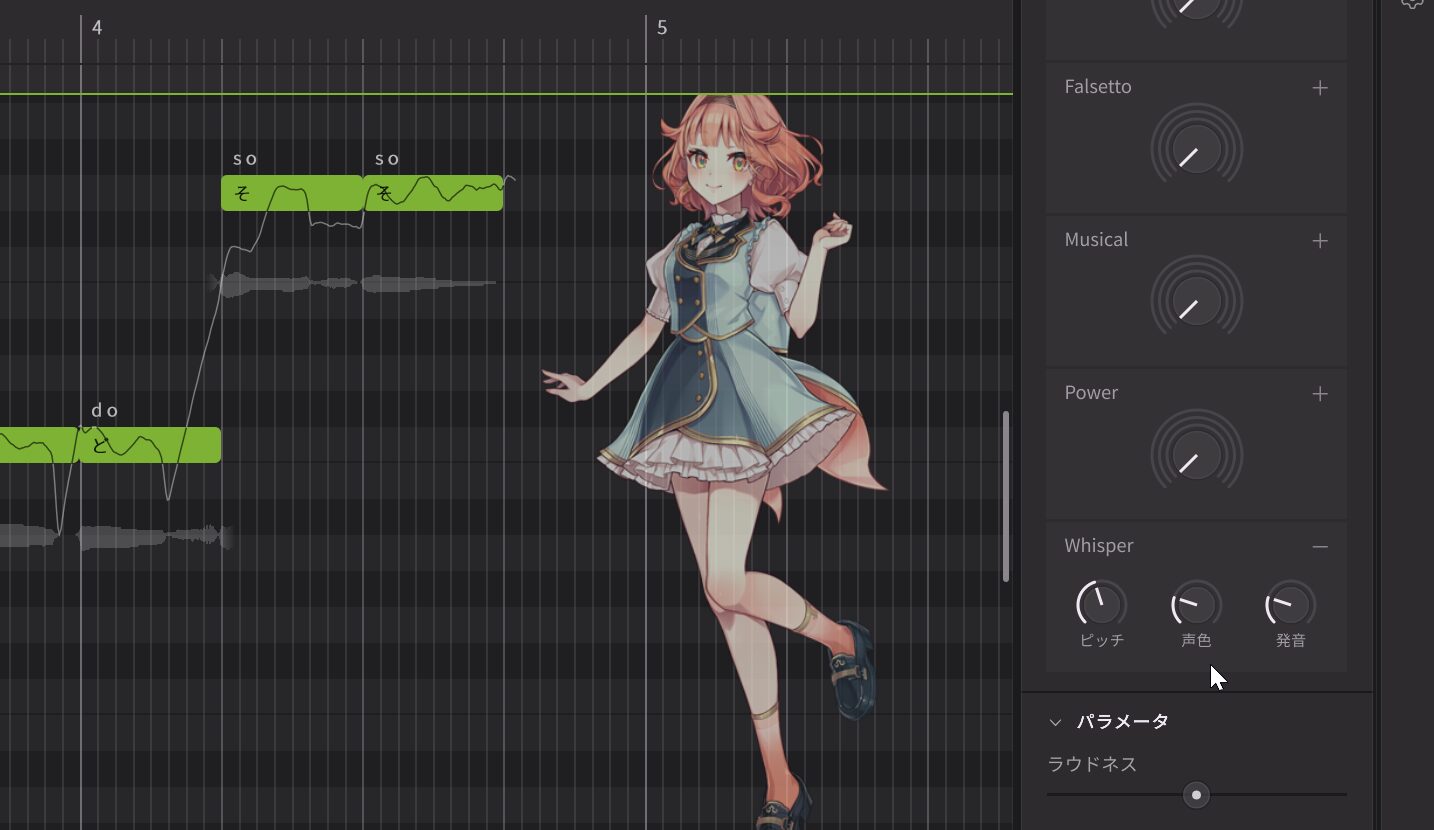Expand the Power voice mode options
The image size is (1434, 830).
[x=1320, y=394]
